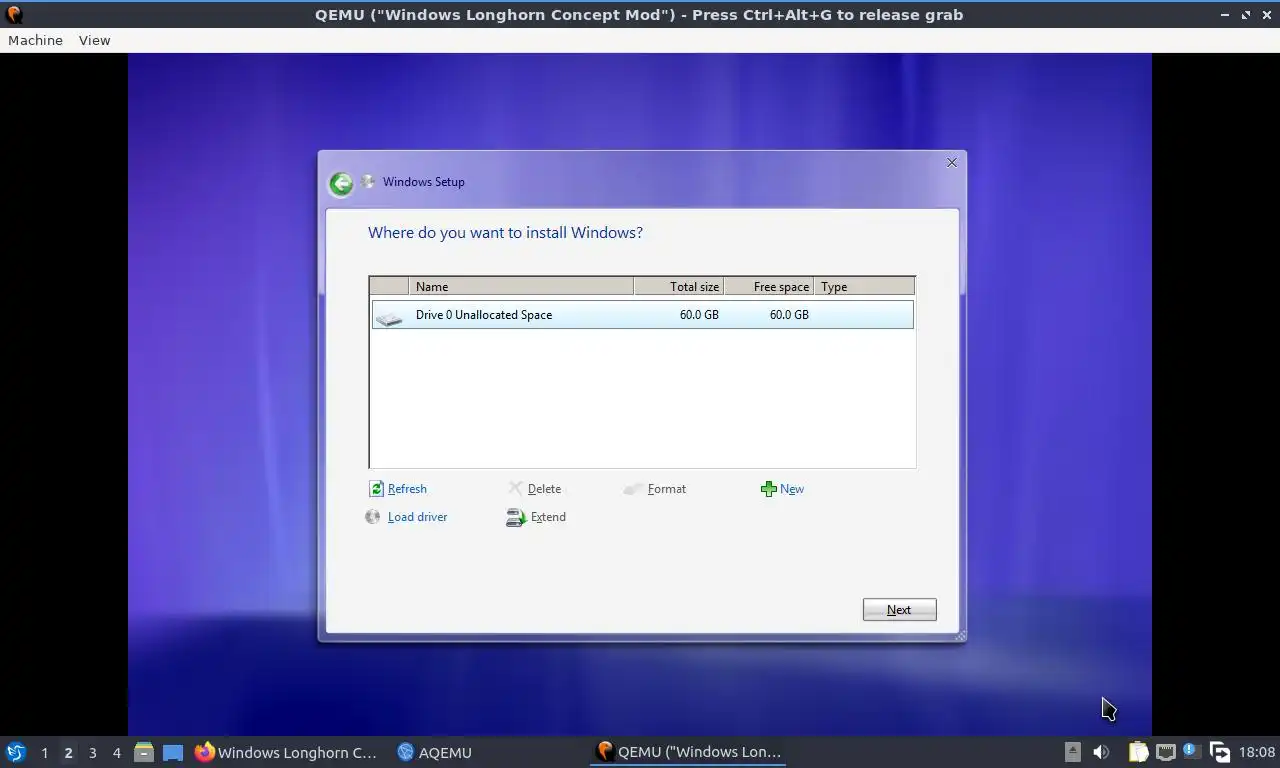Image resolution: width=1280 pixels, height=768 pixels.
Task: Sort by the Name column header
Action: pyautogui.click(x=521, y=286)
